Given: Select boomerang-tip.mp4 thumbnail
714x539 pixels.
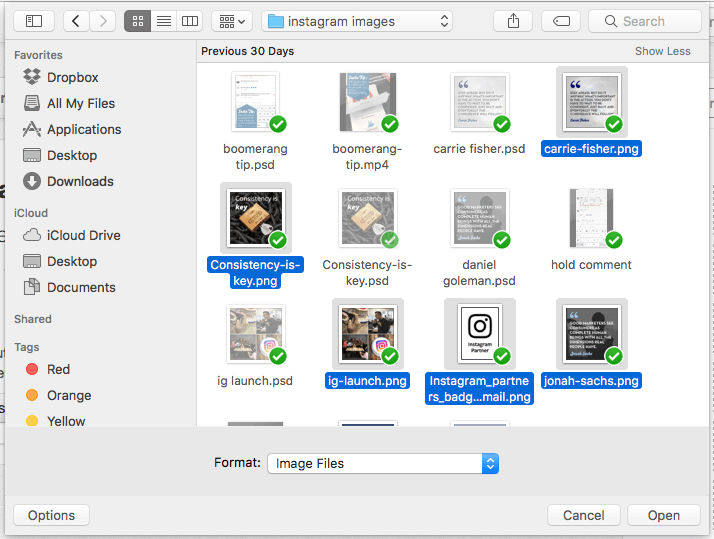Looking at the screenshot, I should [368, 102].
